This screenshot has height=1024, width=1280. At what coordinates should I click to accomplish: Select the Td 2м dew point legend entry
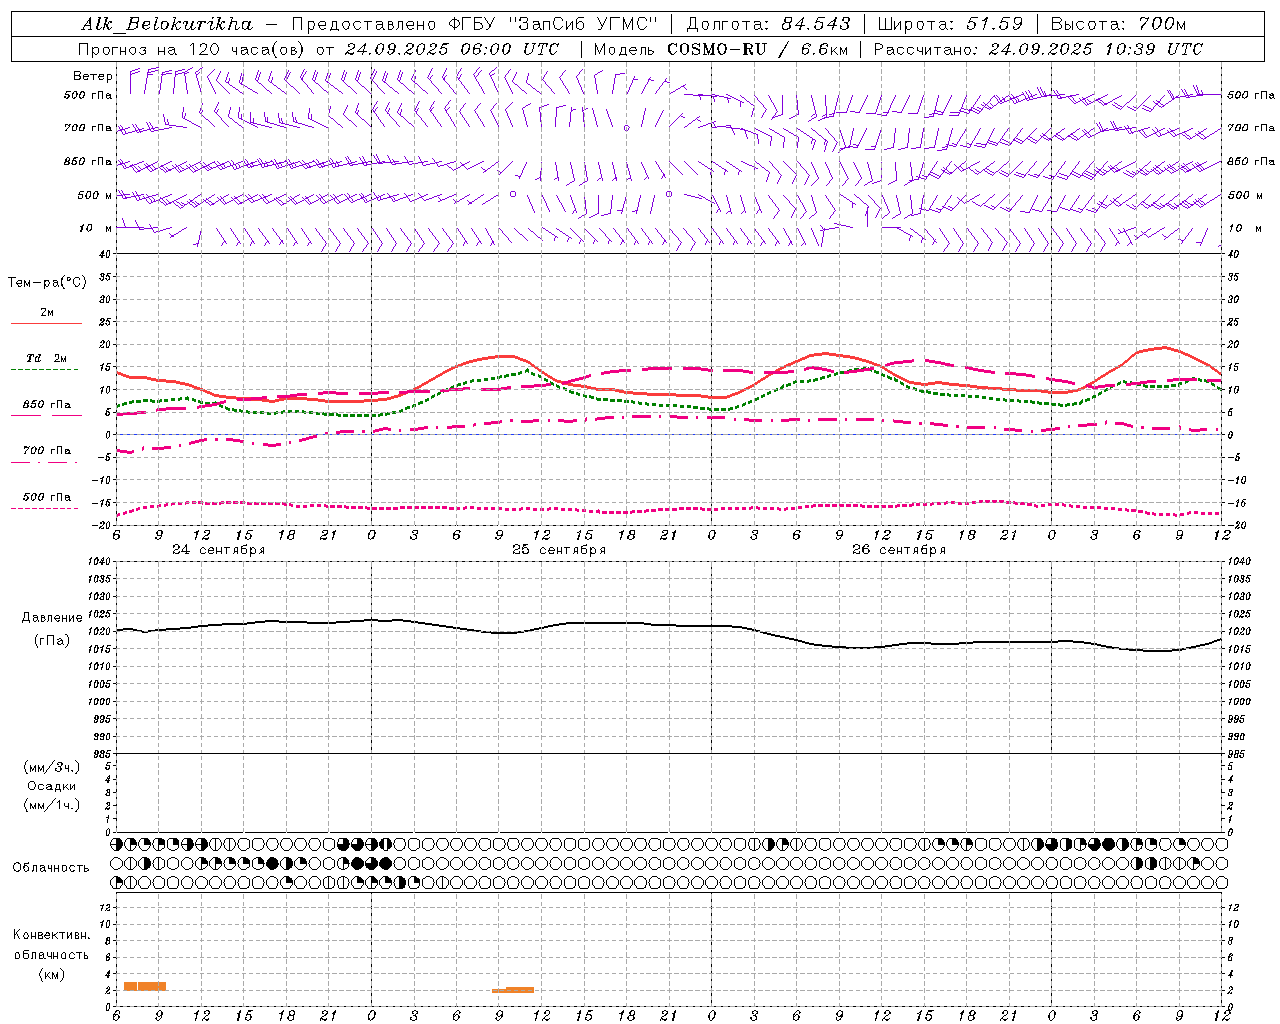(46, 358)
